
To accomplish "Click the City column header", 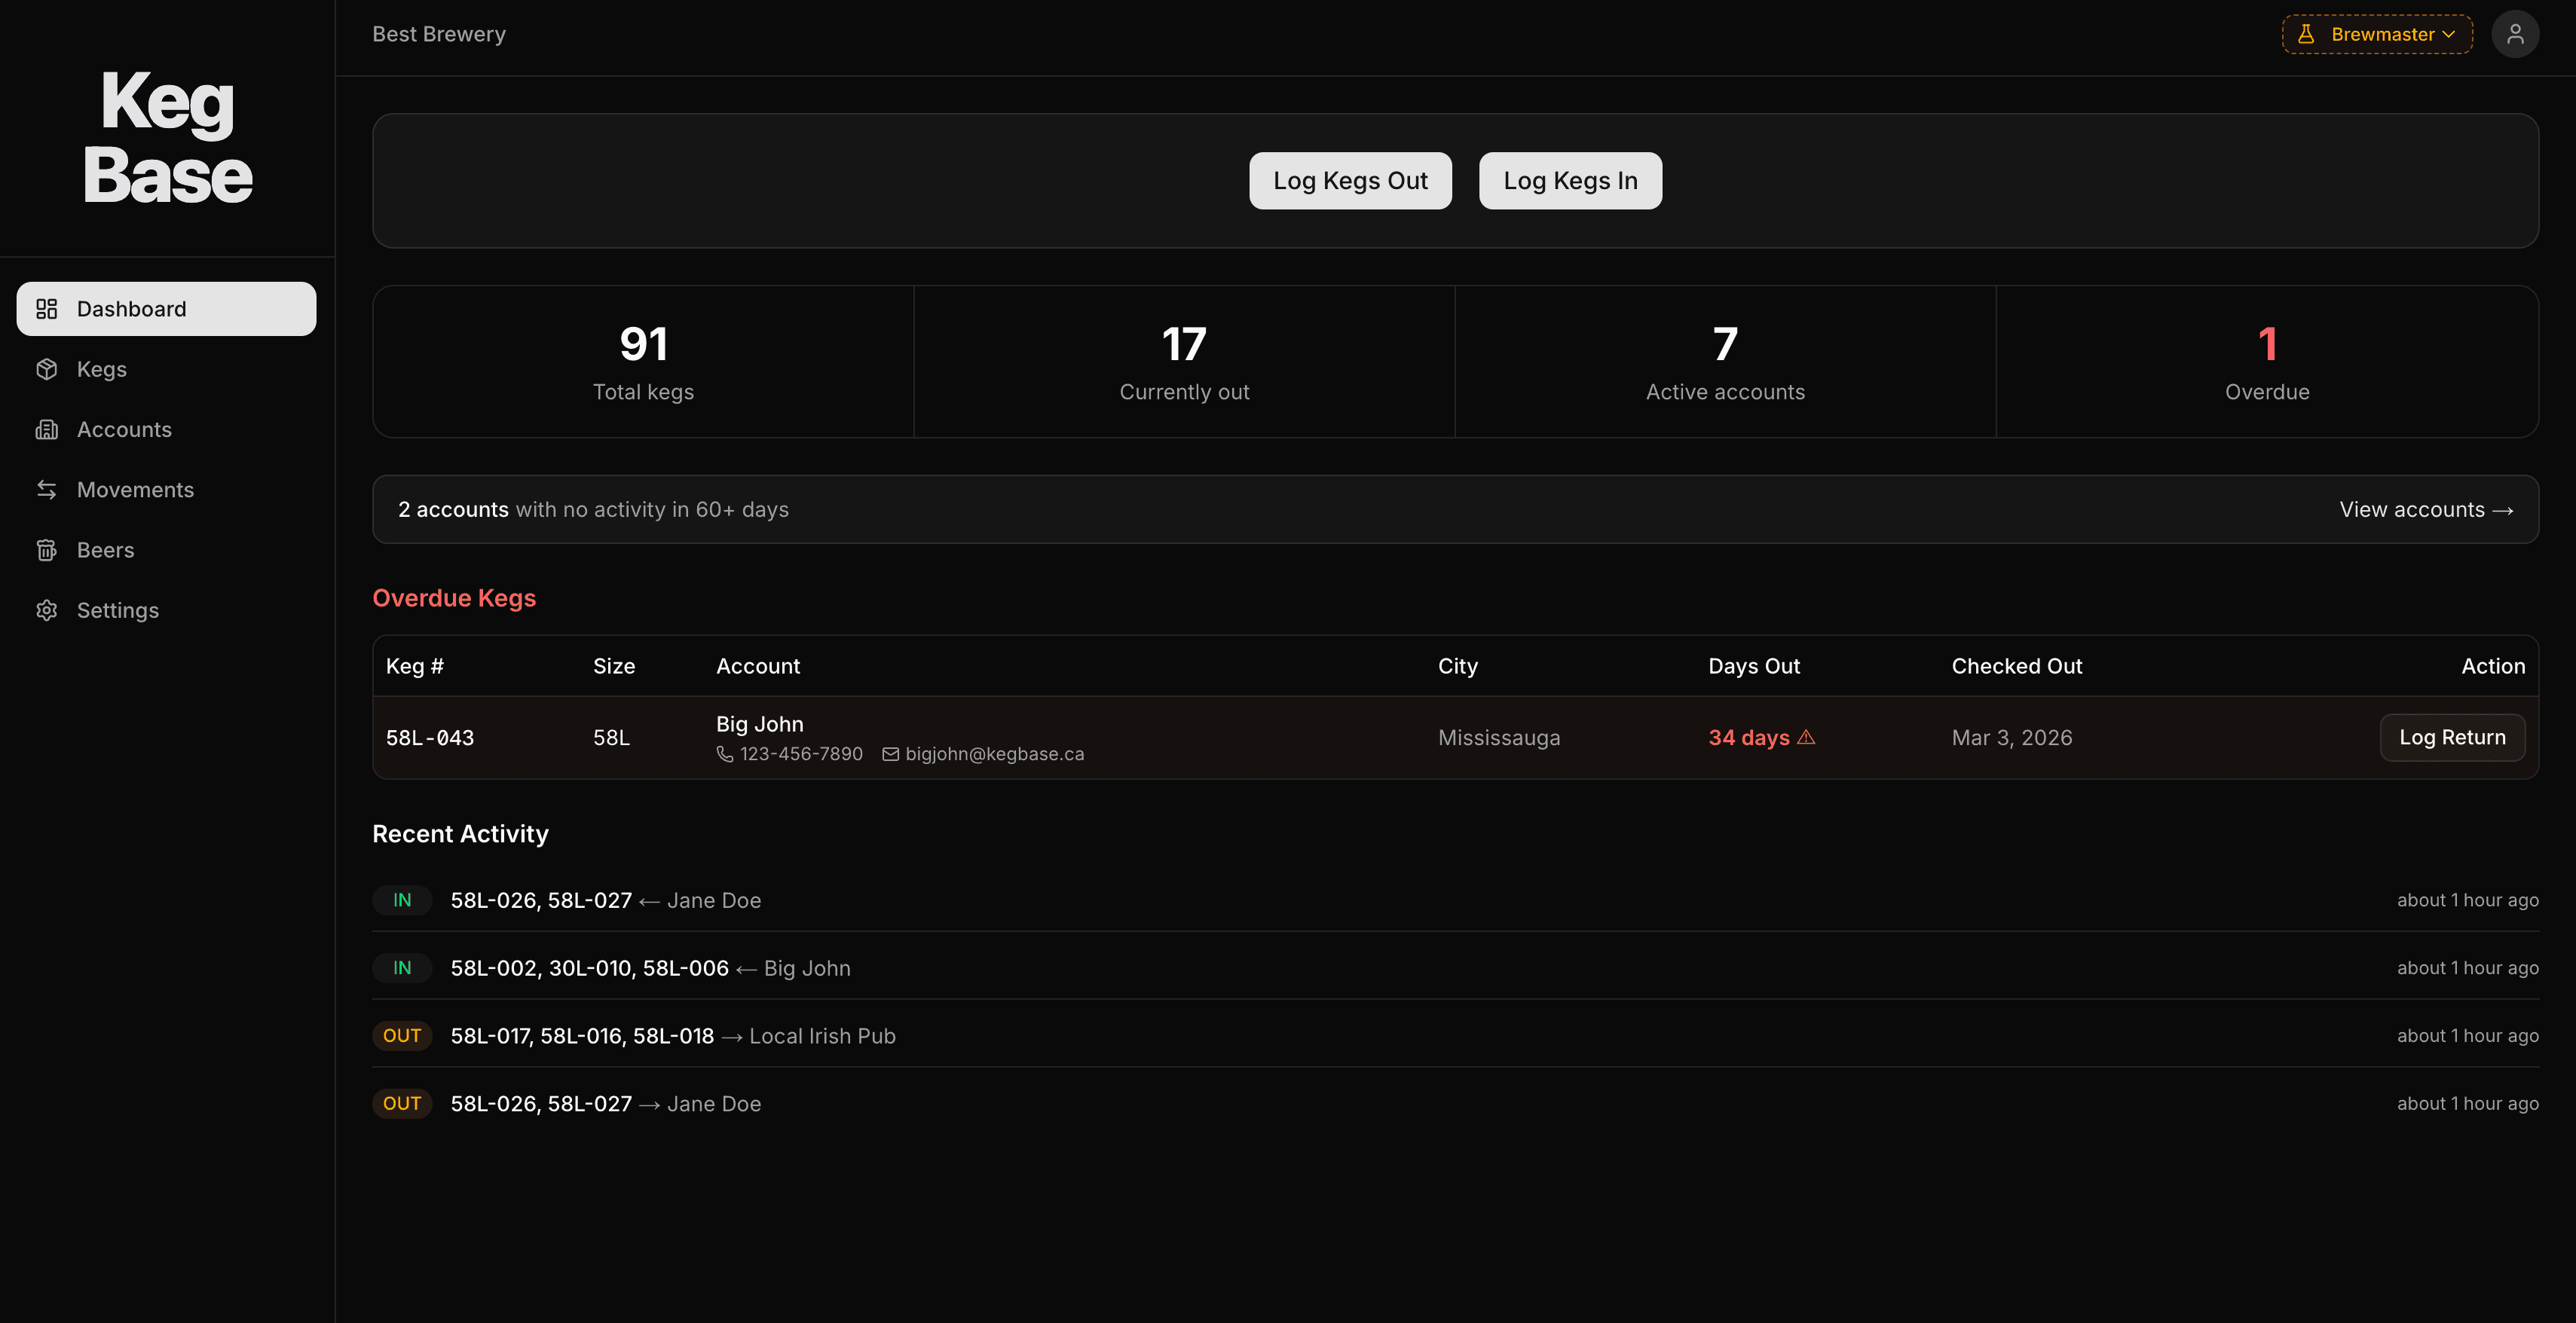I will pyautogui.click(x=1458, y=666).
